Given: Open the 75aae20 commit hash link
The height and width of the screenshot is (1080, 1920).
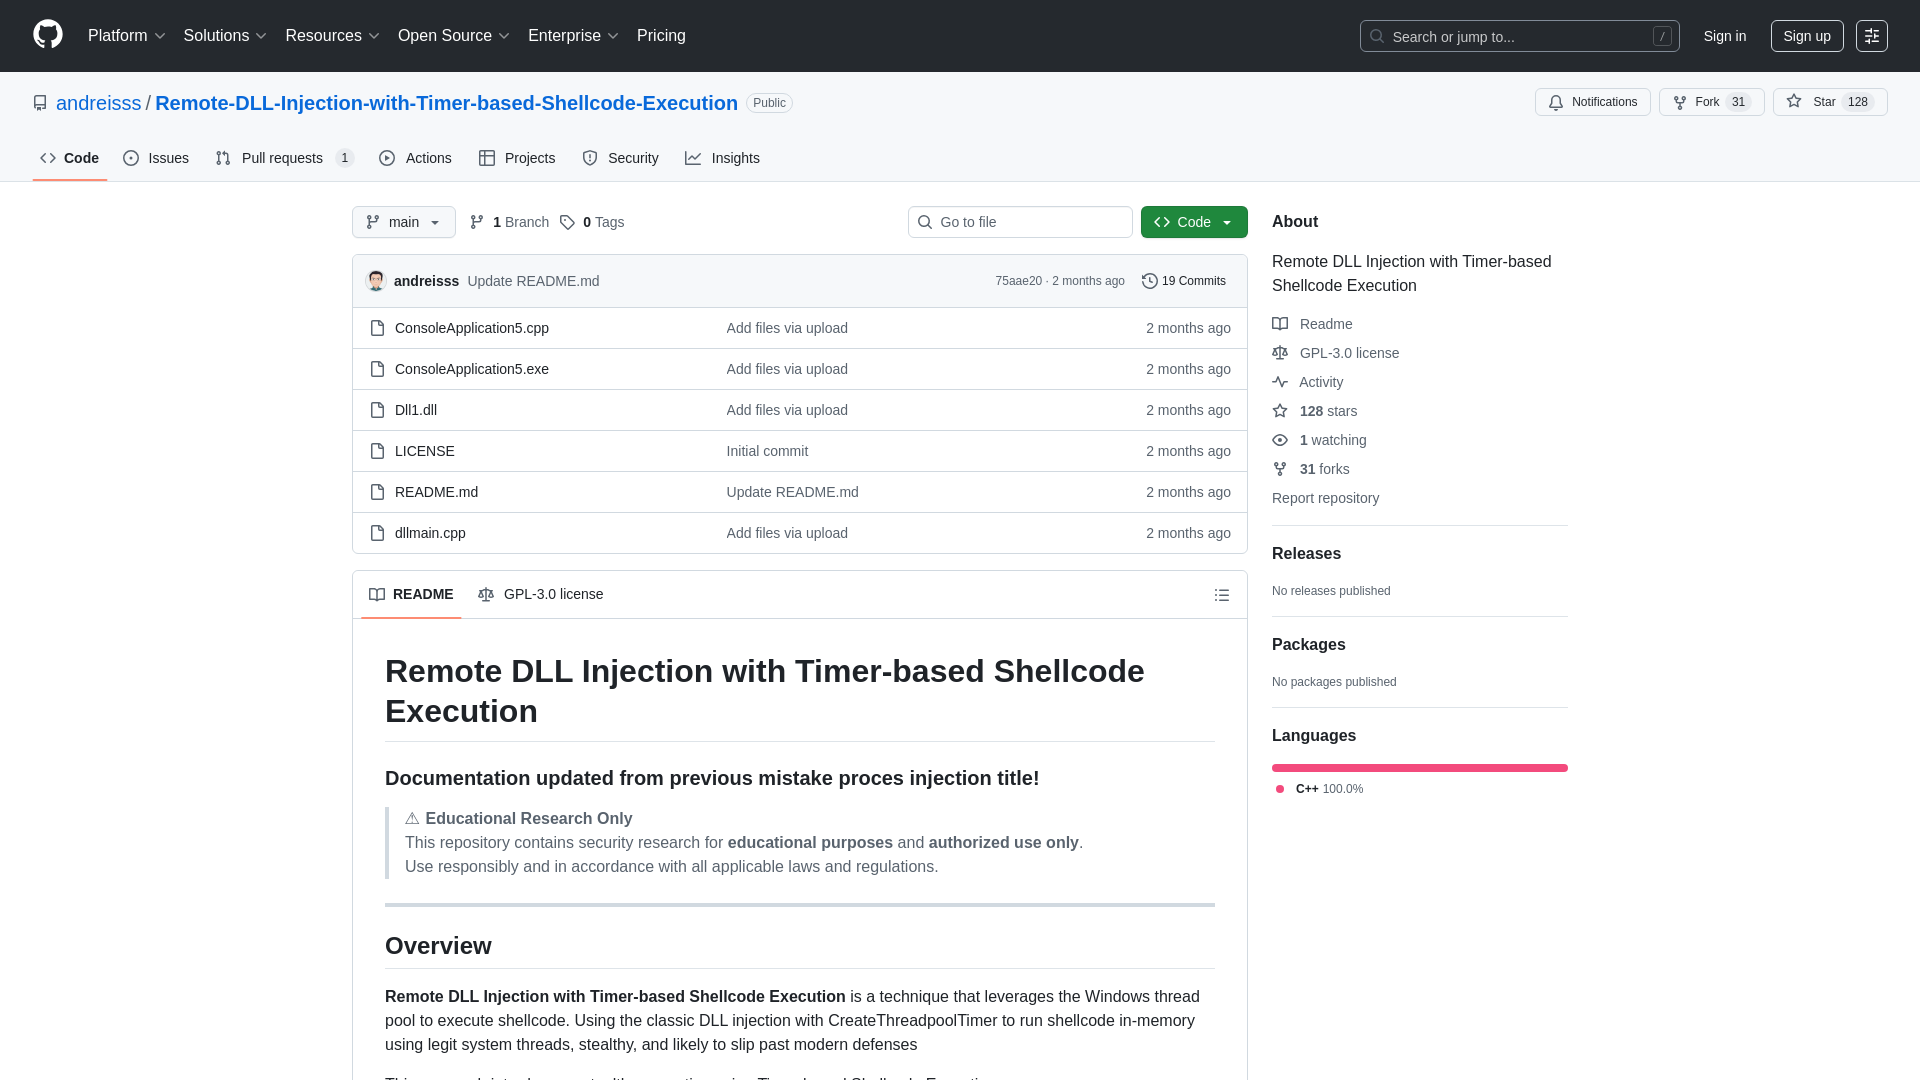Looking at the screenshot, I should point(1018,281).
